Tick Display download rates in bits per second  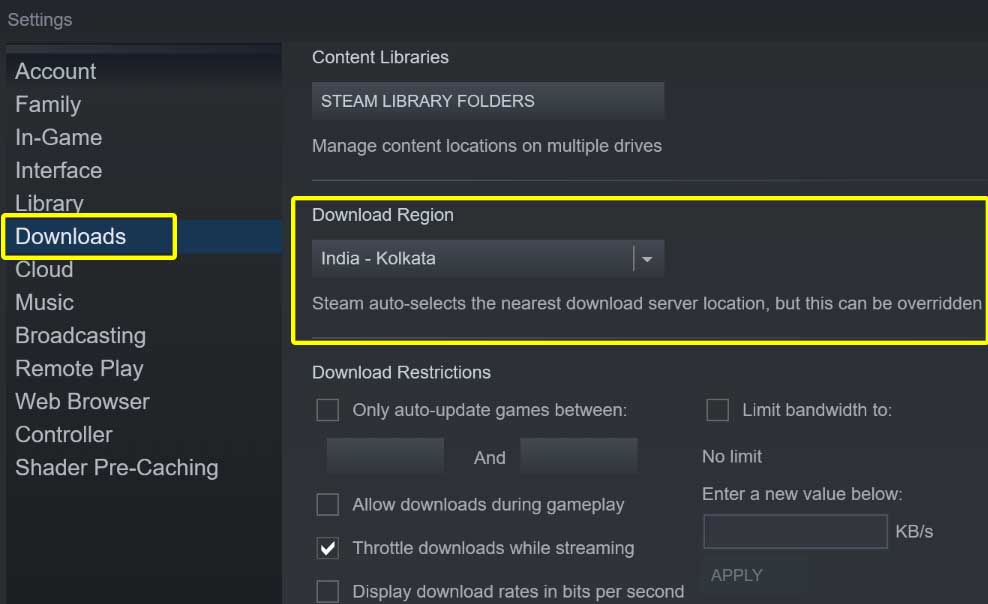[x=328, y=591]
